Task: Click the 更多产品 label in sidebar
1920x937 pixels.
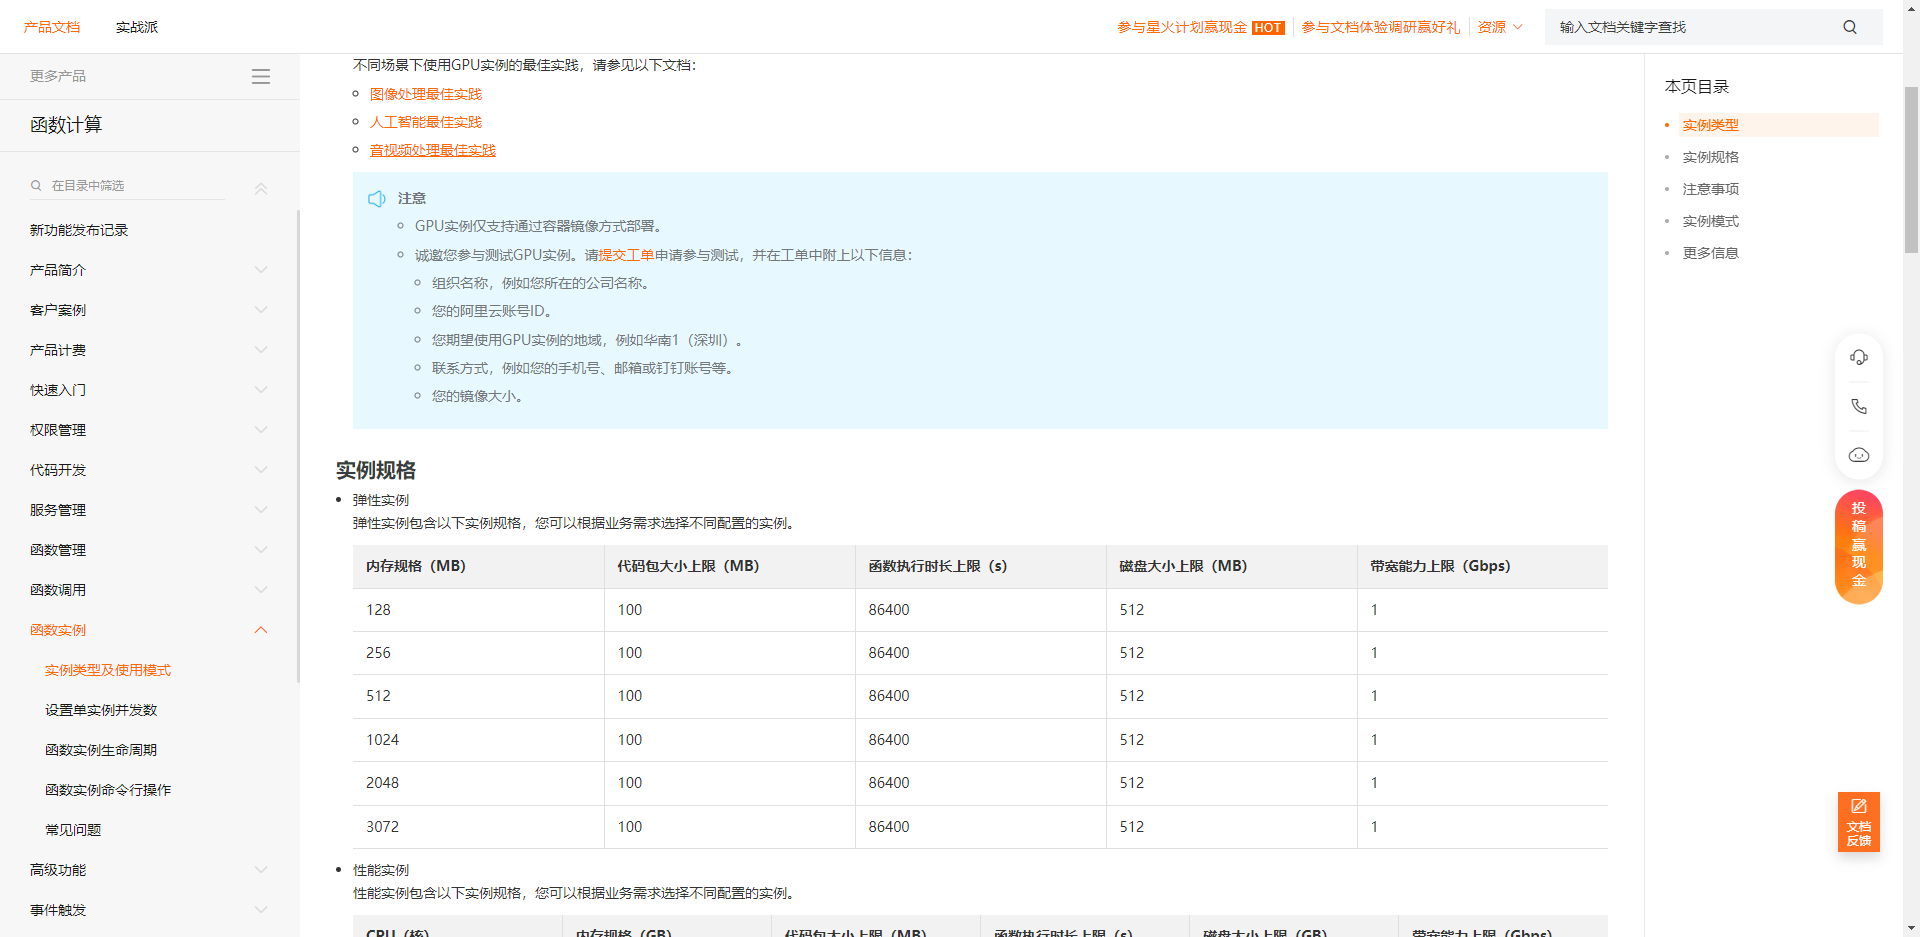Action: 58,76
